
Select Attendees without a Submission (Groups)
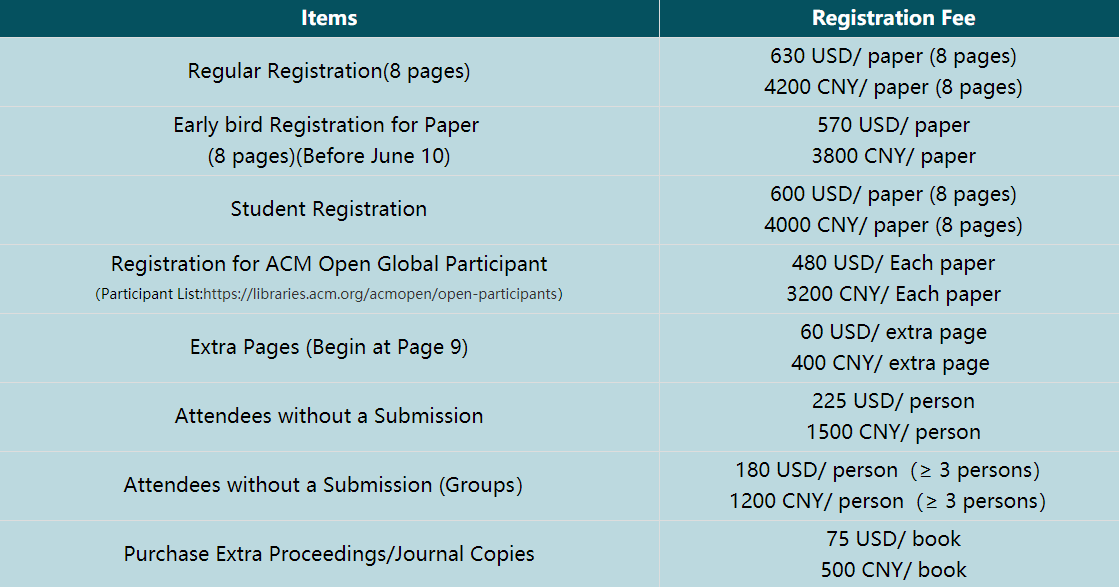(x=323, y=485)
